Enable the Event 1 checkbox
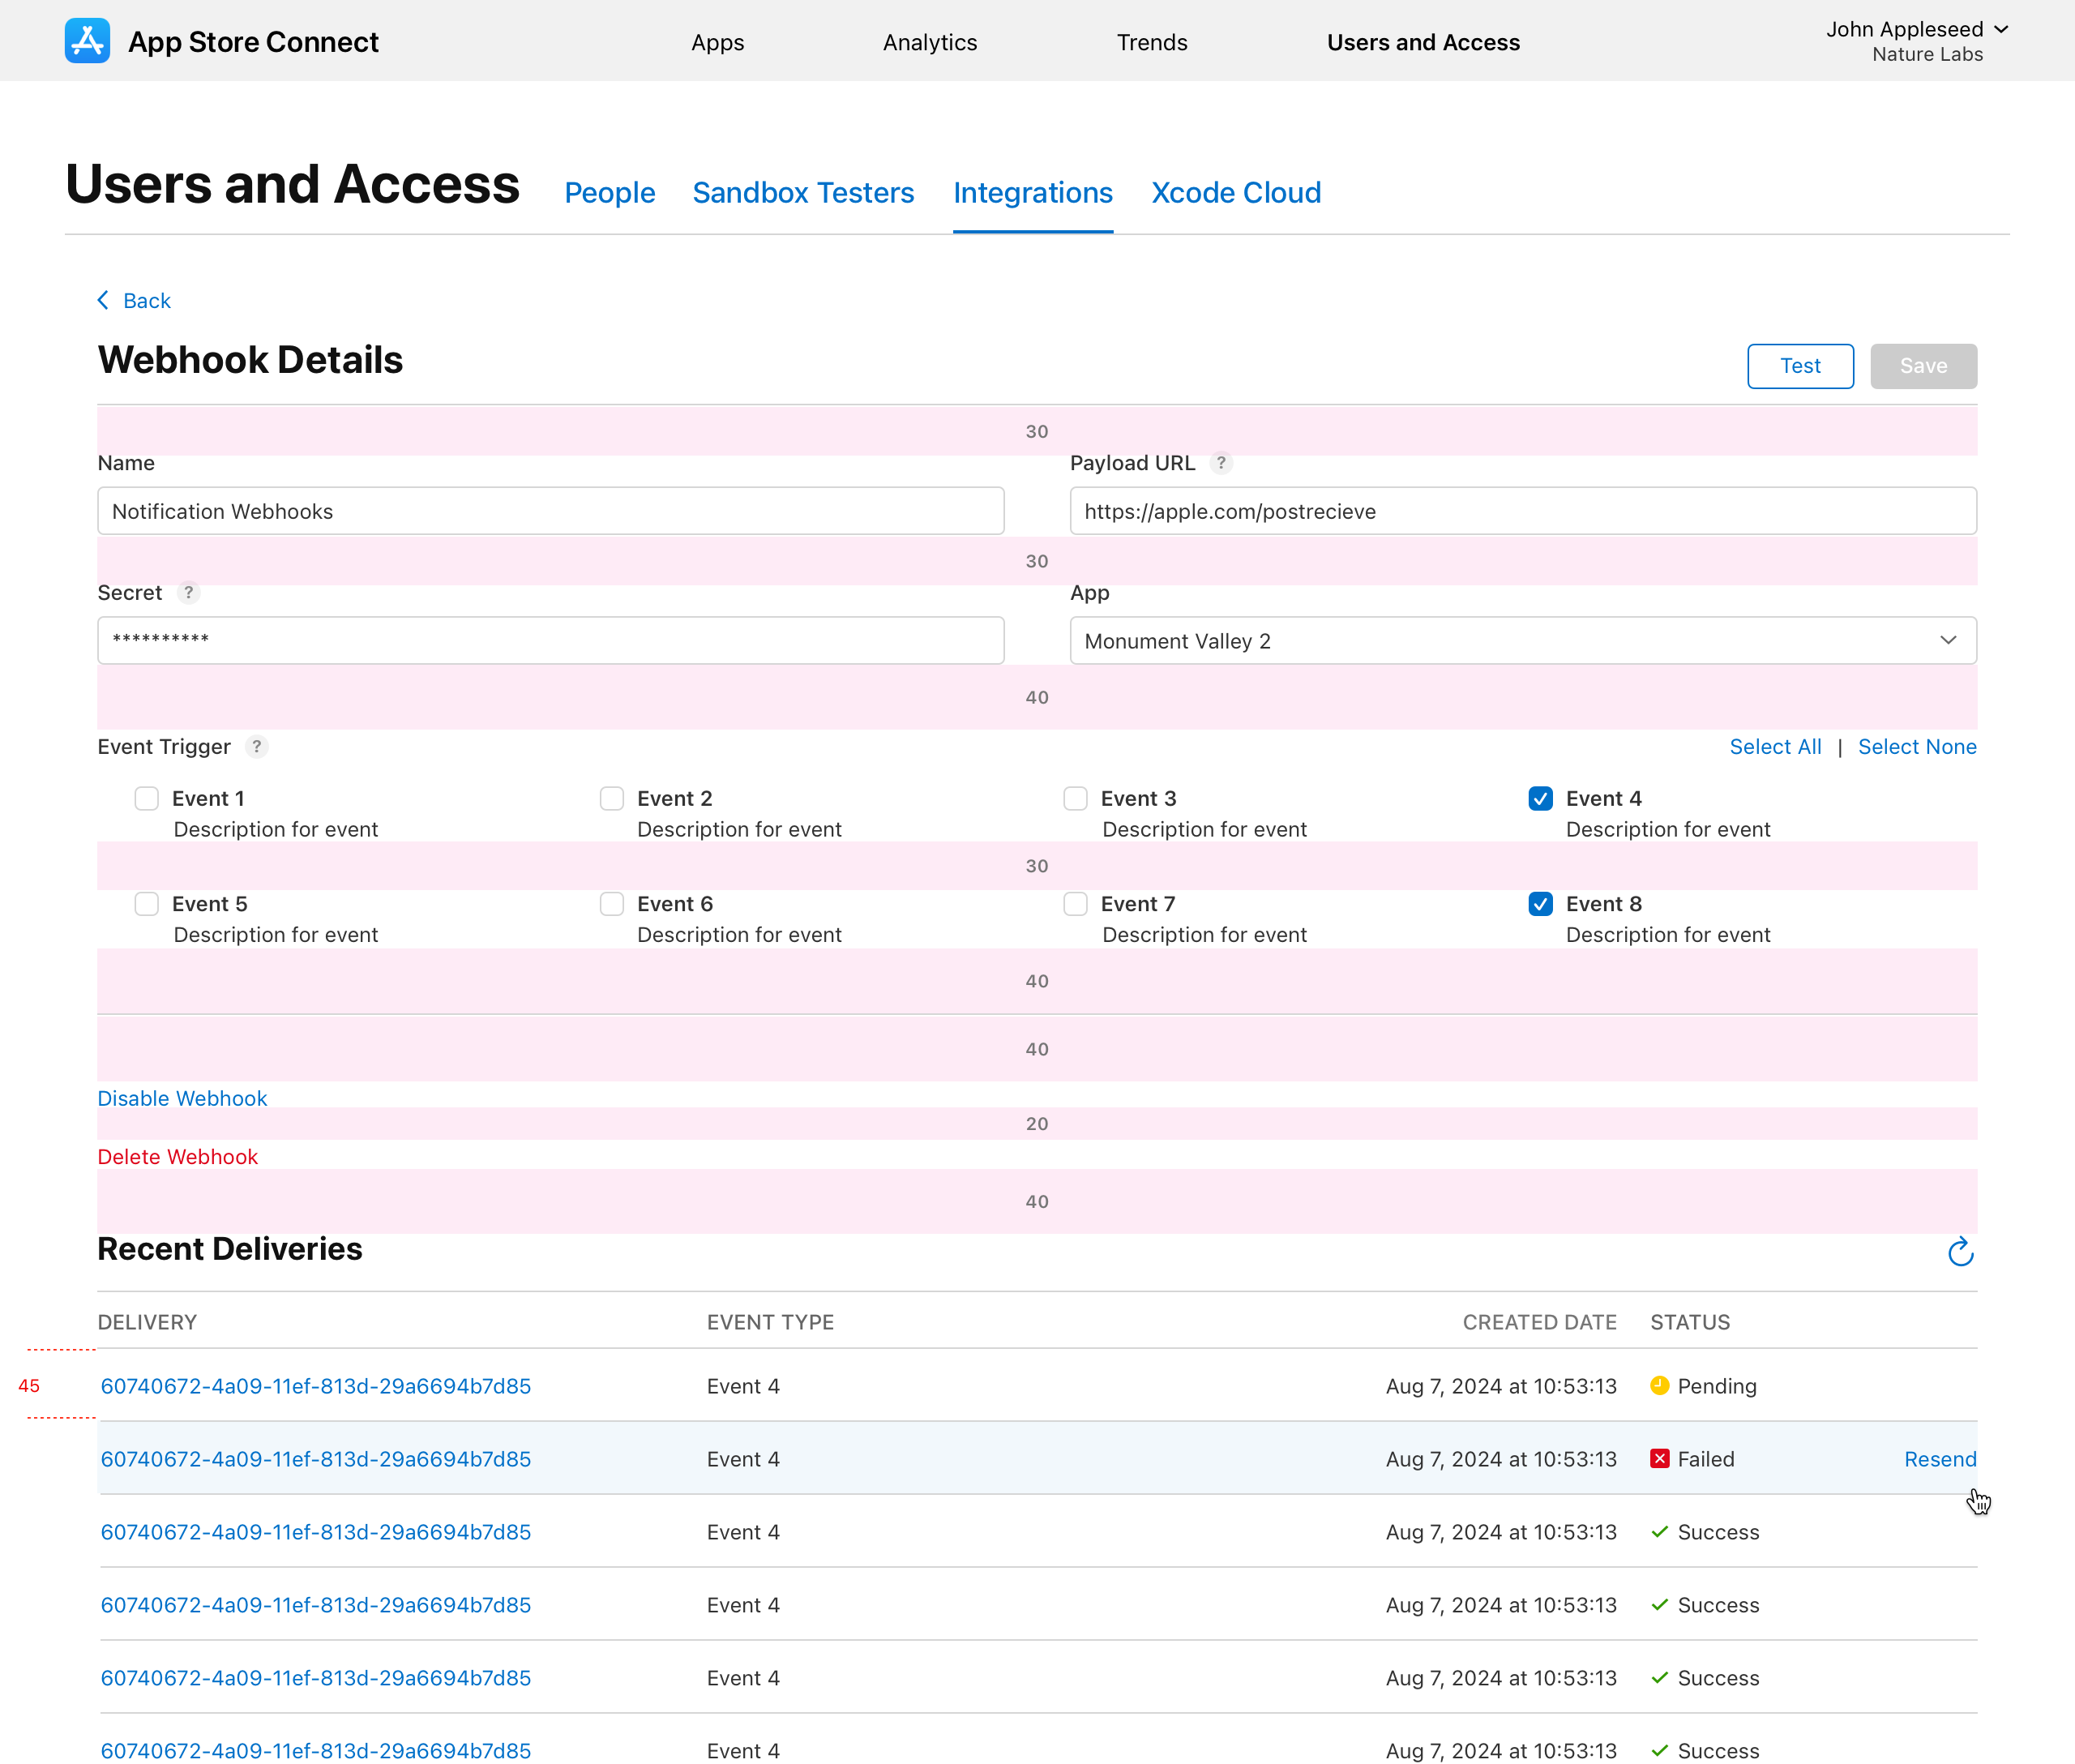This screenshot has height=1764, width=2075. point(147,799)
